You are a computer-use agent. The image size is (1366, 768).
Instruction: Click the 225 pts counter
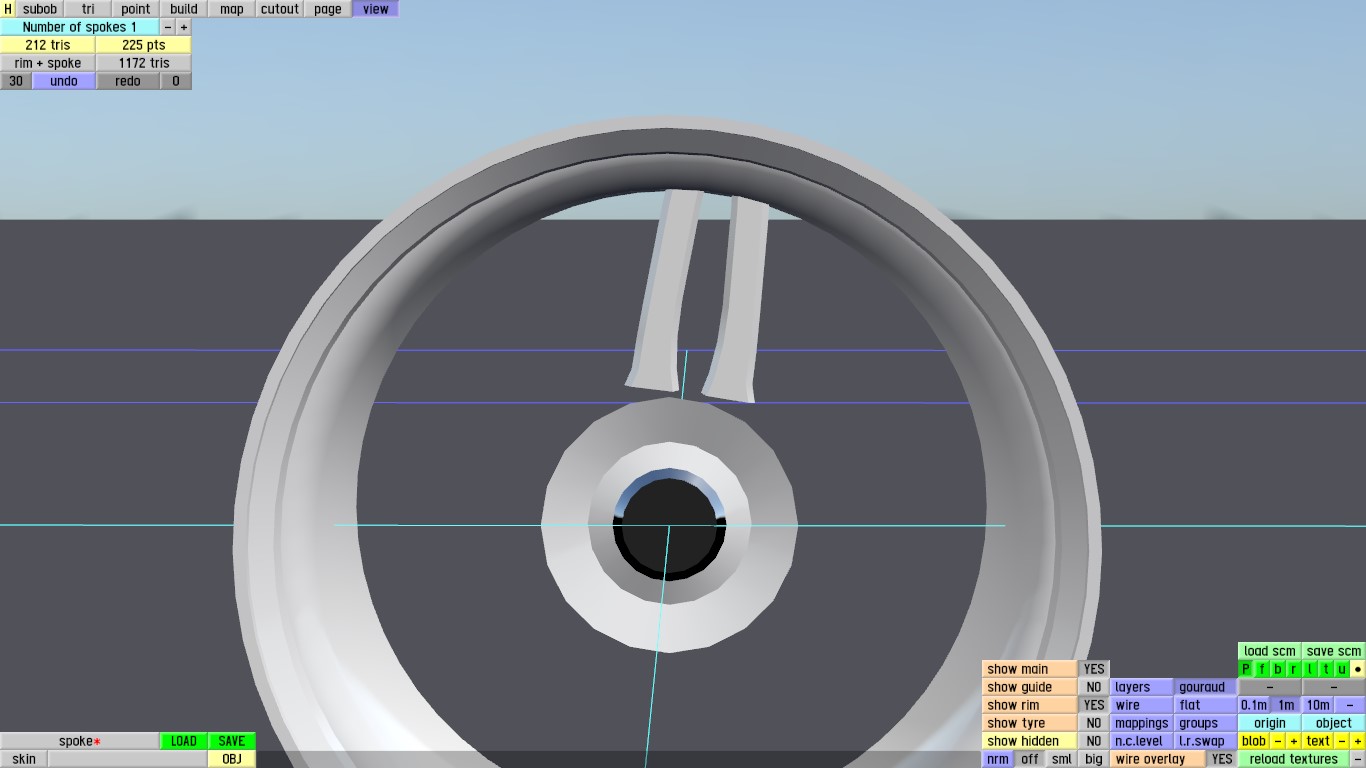pyautogui.click(x=144, y=45)
